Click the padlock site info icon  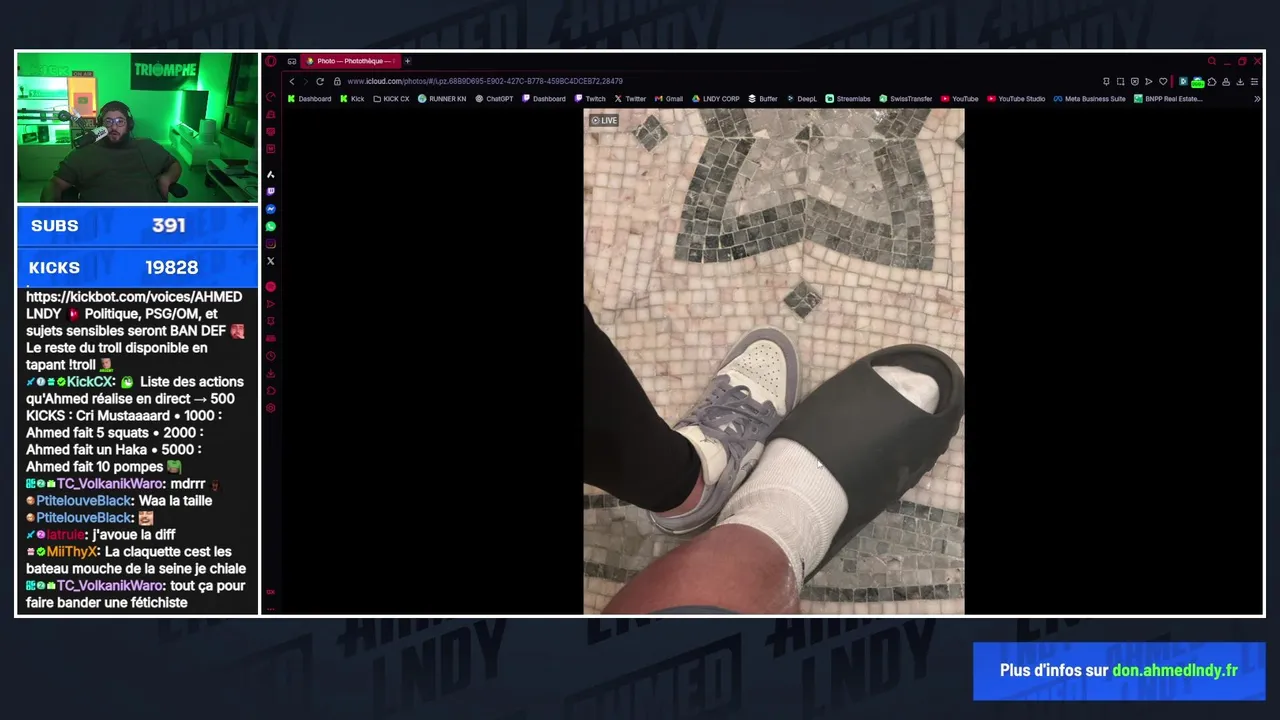pos(337,81)
